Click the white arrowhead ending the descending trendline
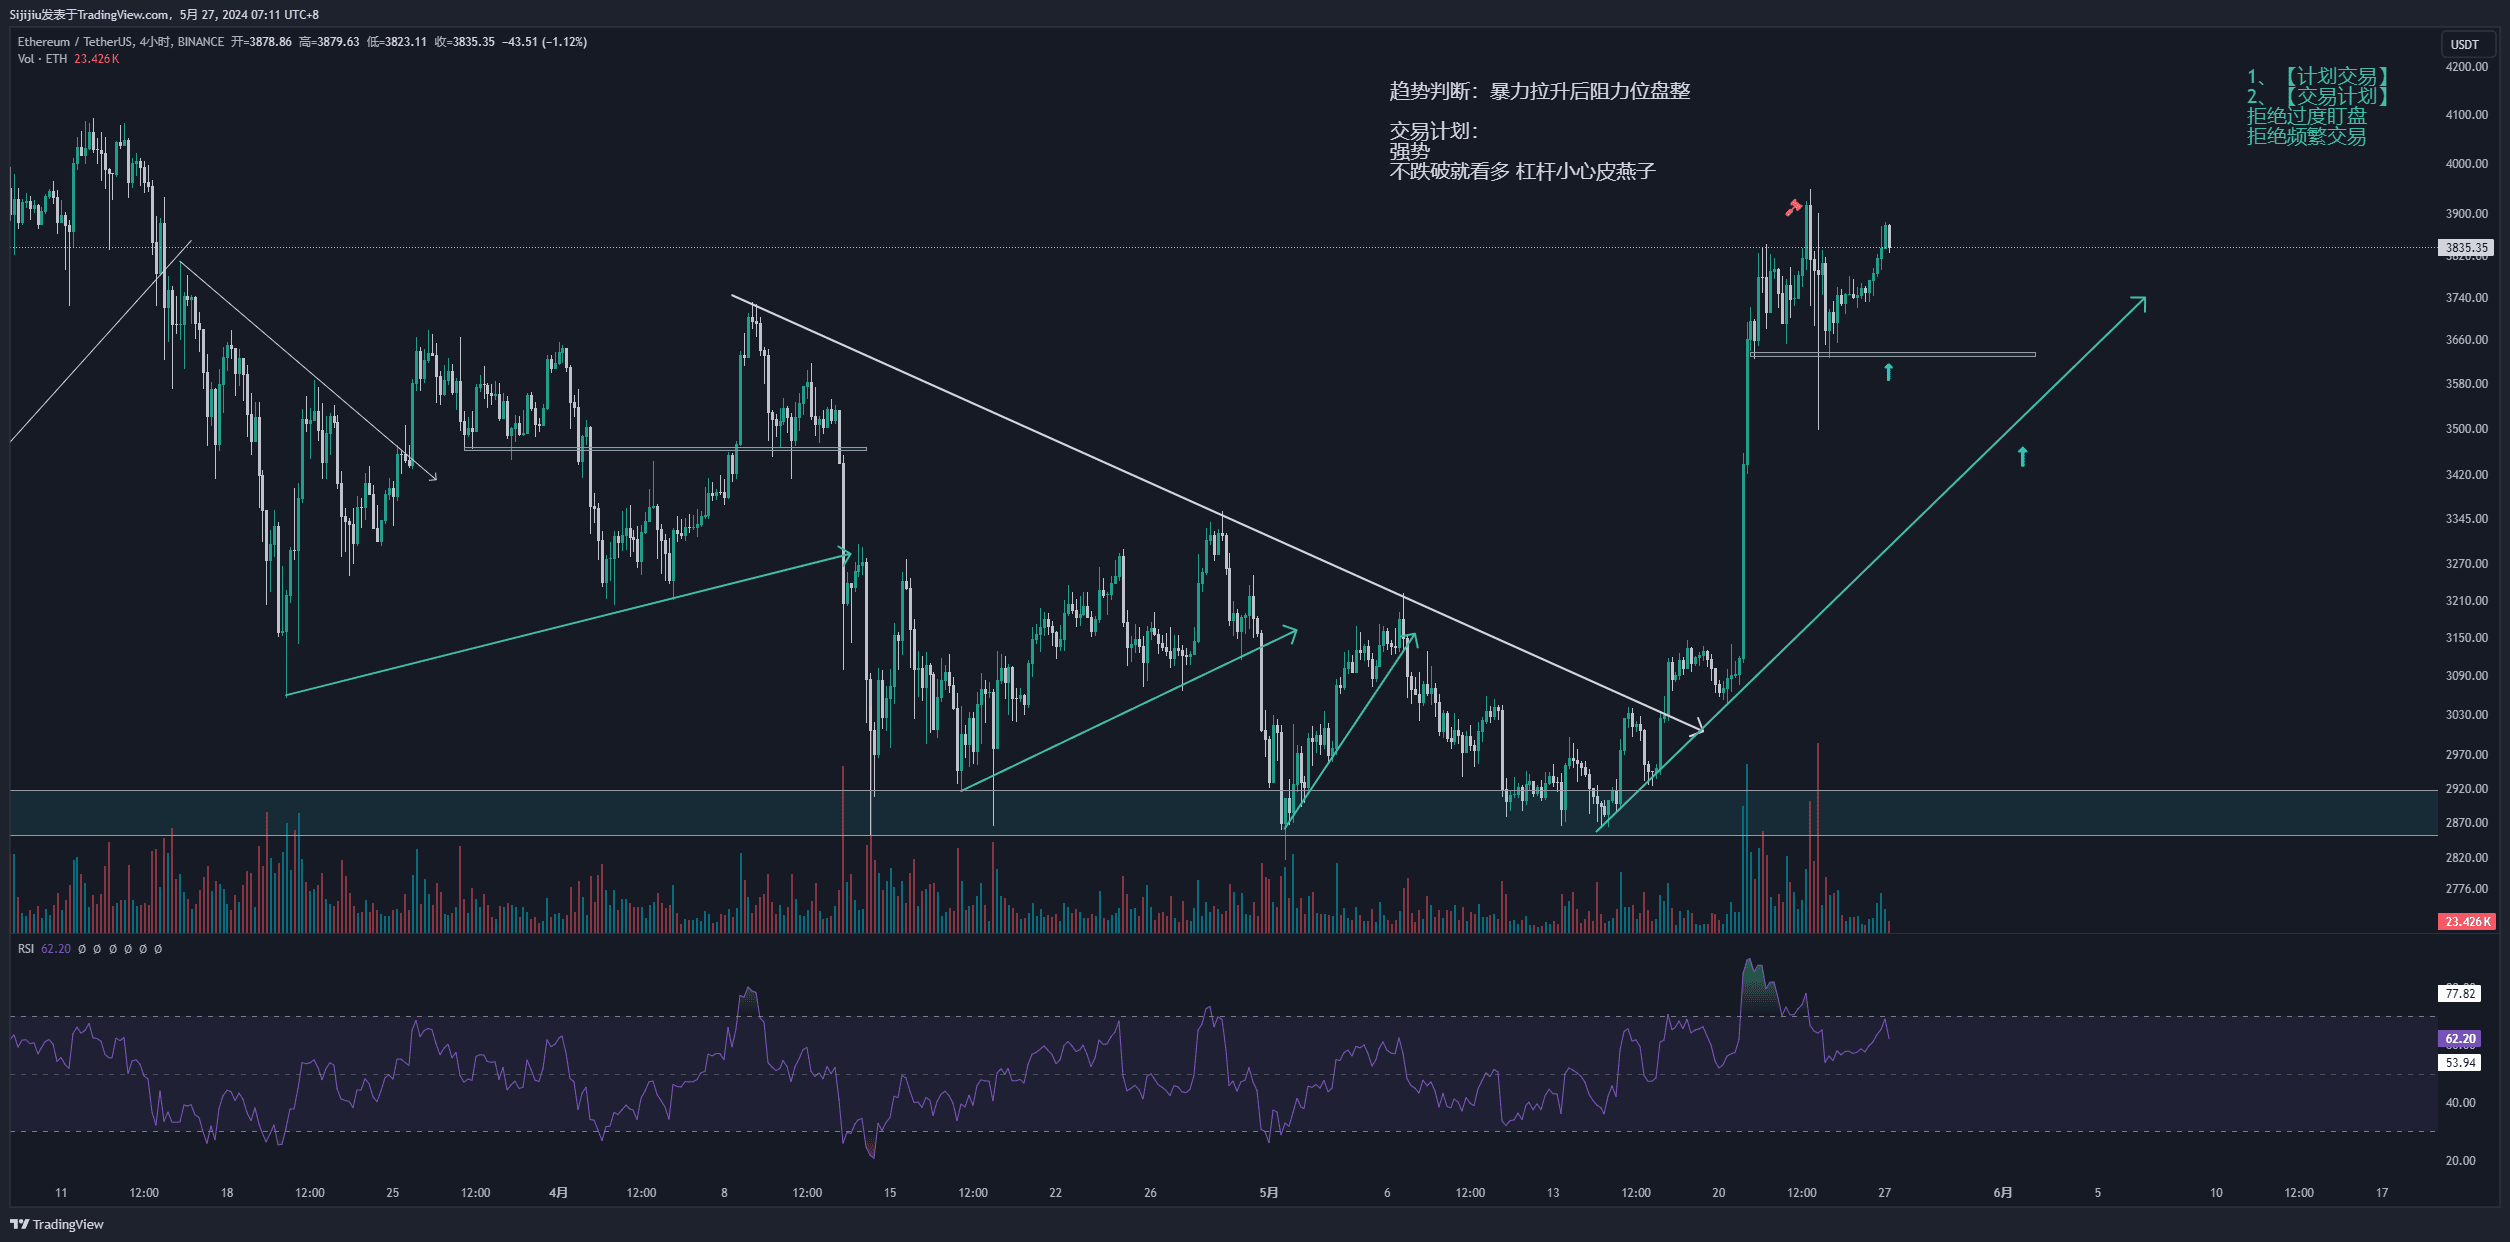 click(x=1697, y=727)
